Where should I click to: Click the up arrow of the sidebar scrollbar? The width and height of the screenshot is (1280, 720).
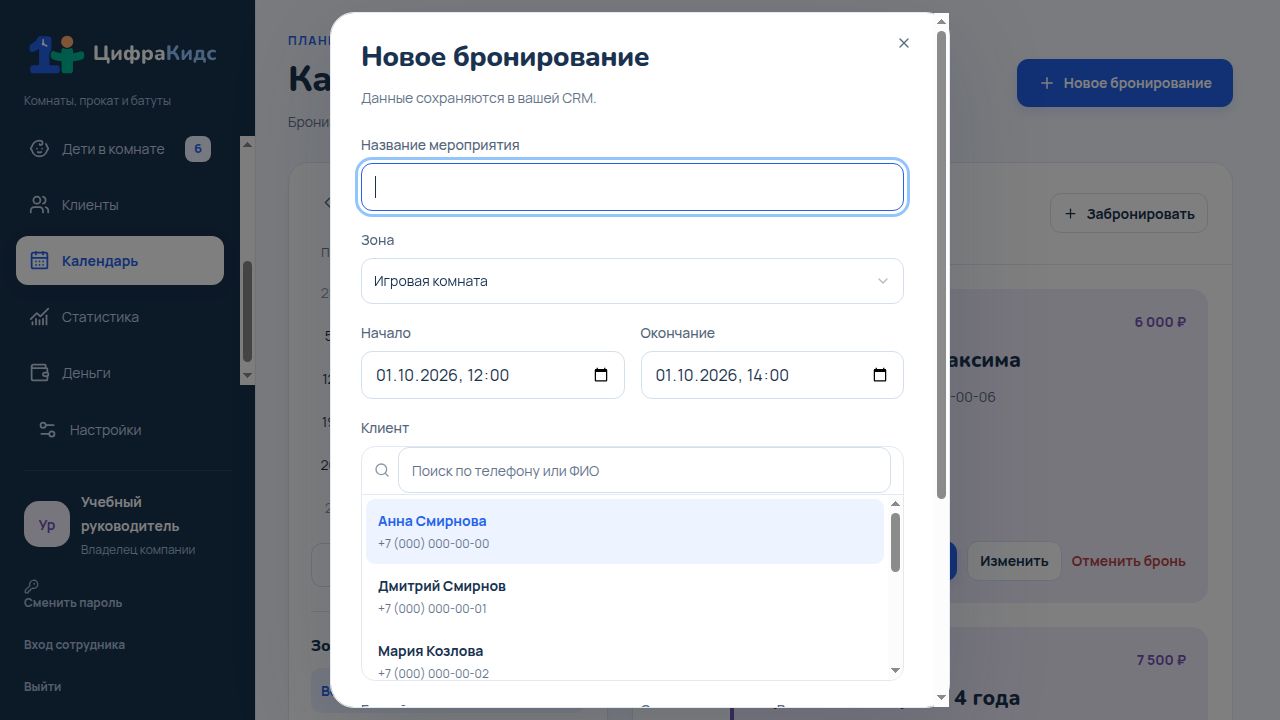tap(248, 144)
